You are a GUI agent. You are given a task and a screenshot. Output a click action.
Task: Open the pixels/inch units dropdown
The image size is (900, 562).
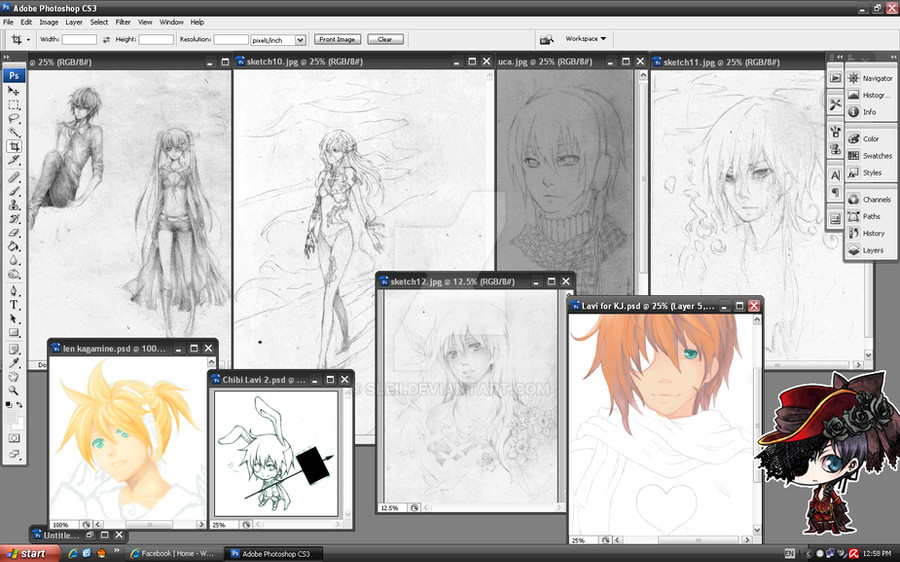tap(300, 40)
